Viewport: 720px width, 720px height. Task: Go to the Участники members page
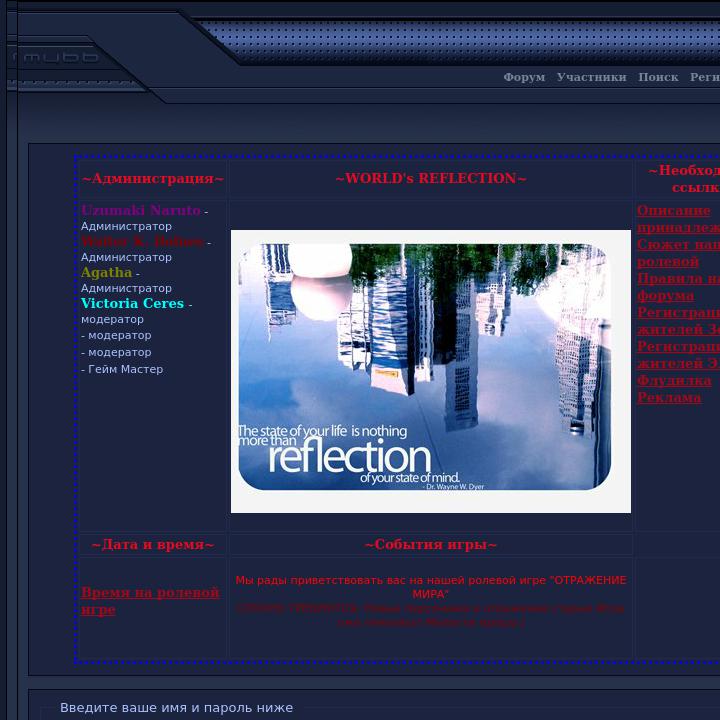(591, 77)
